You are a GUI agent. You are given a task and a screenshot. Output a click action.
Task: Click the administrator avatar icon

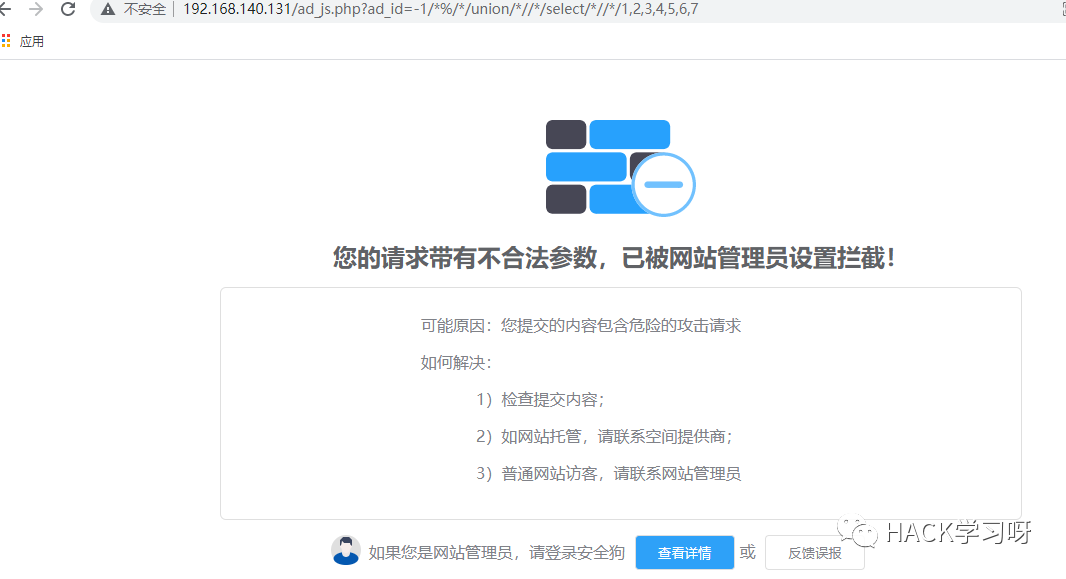345,550
